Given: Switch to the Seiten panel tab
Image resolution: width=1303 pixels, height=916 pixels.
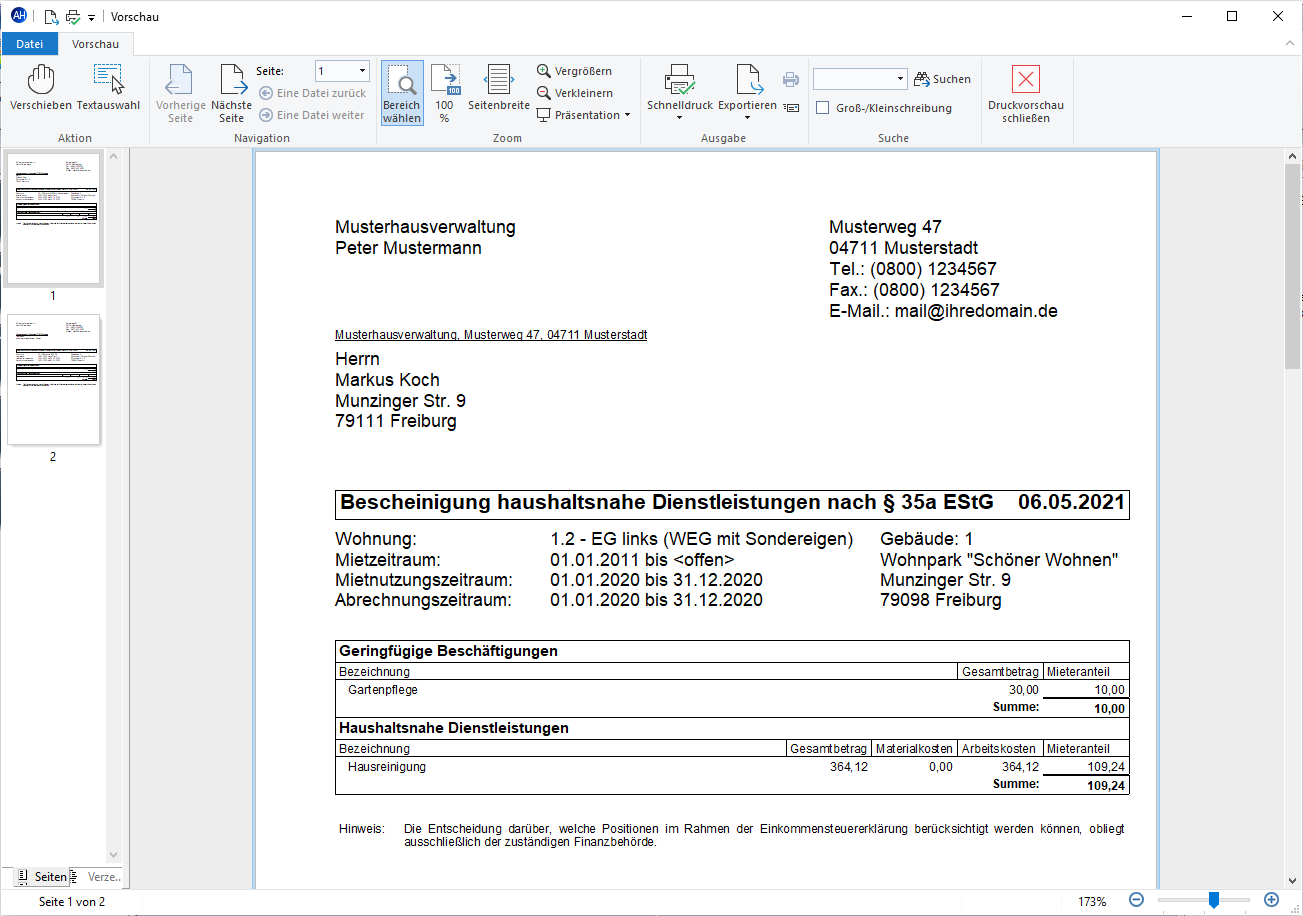Looking at the screenshot, I should 42,877.
